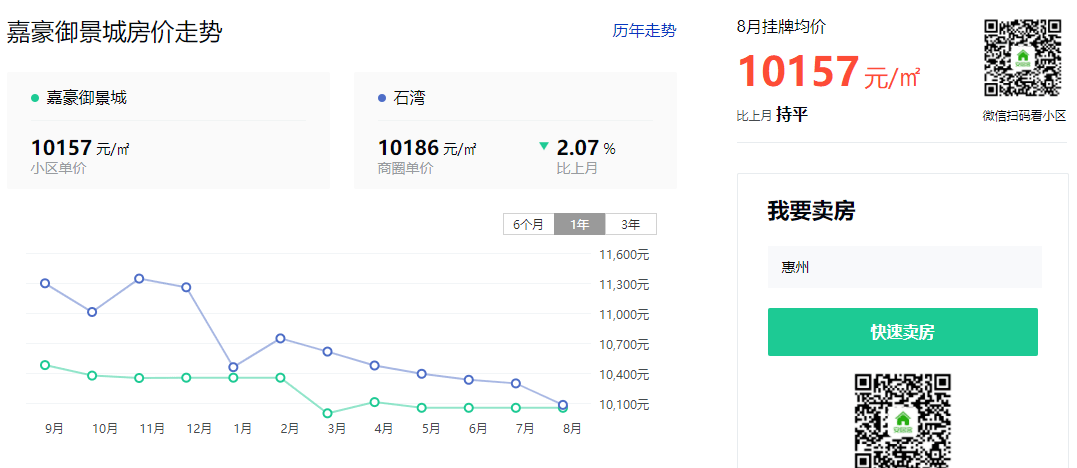Click the 快速卖房 button
Screen dimensions: 1077x468
click(902, 332)
